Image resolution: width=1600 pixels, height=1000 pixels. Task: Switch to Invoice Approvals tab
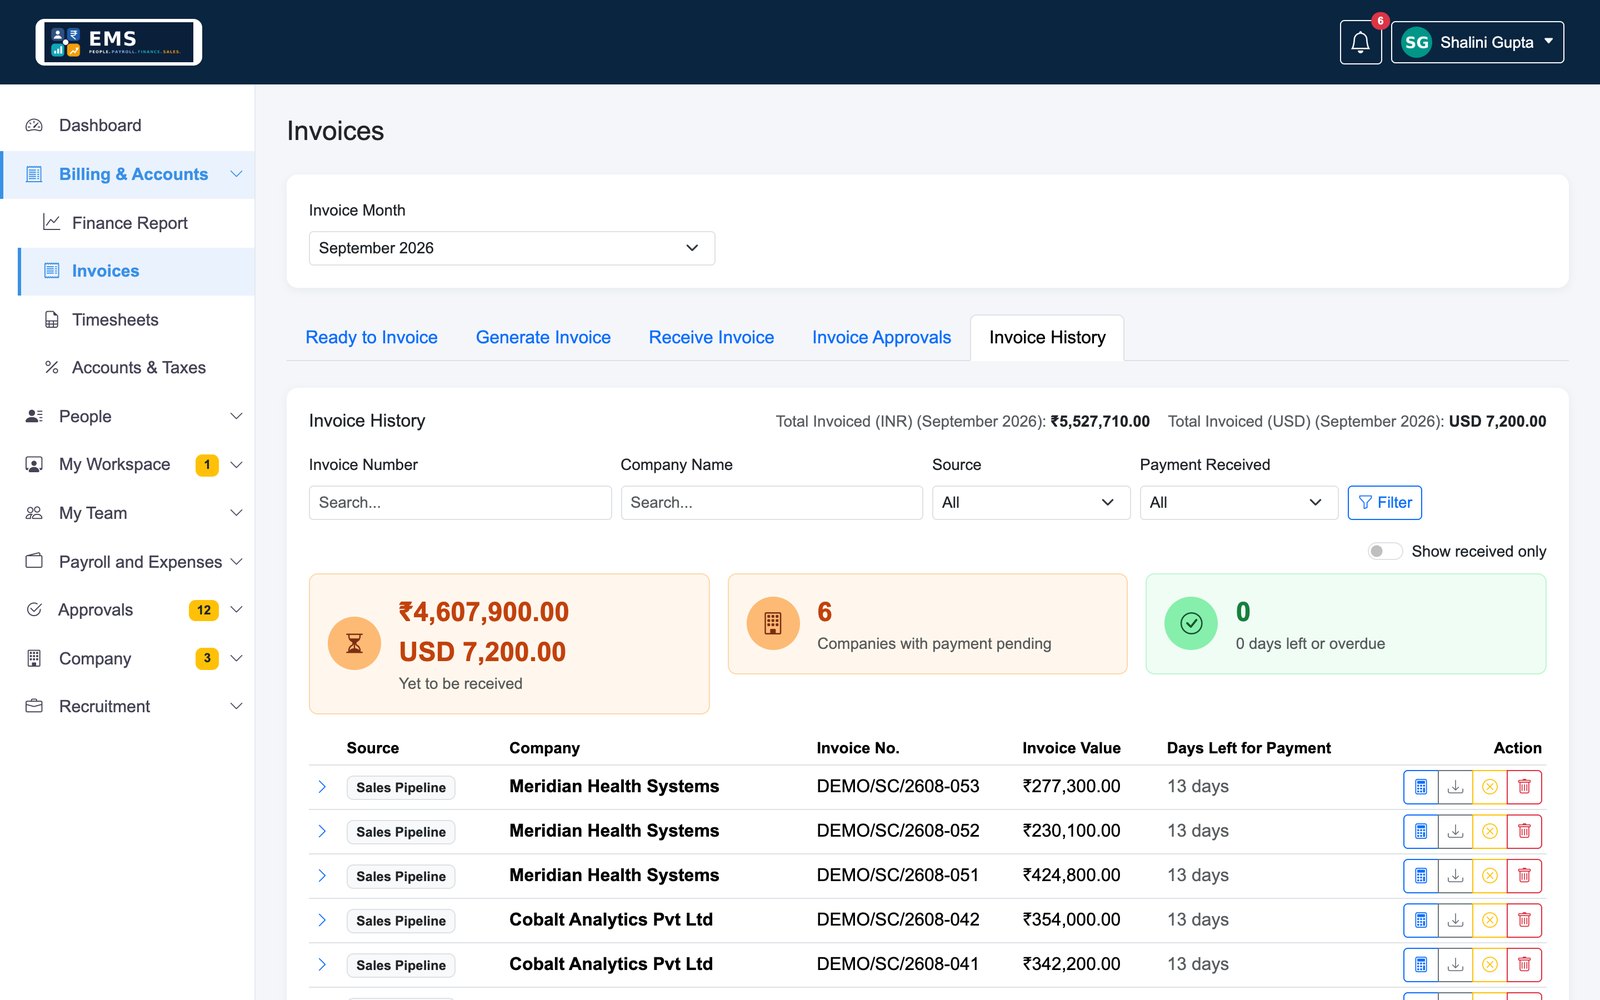click(x=881, y=337)
